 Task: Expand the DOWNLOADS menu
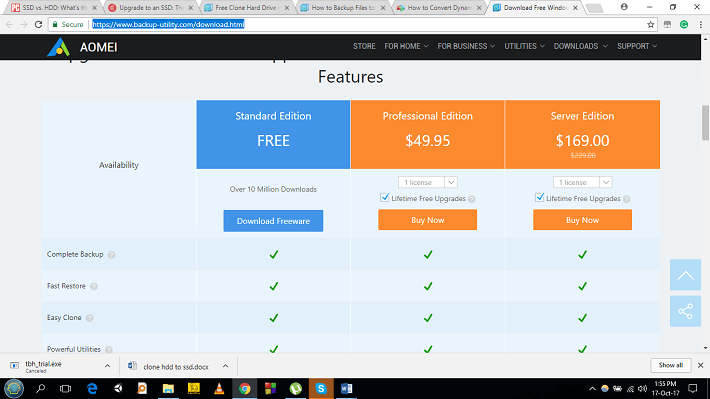pos(580,46)
